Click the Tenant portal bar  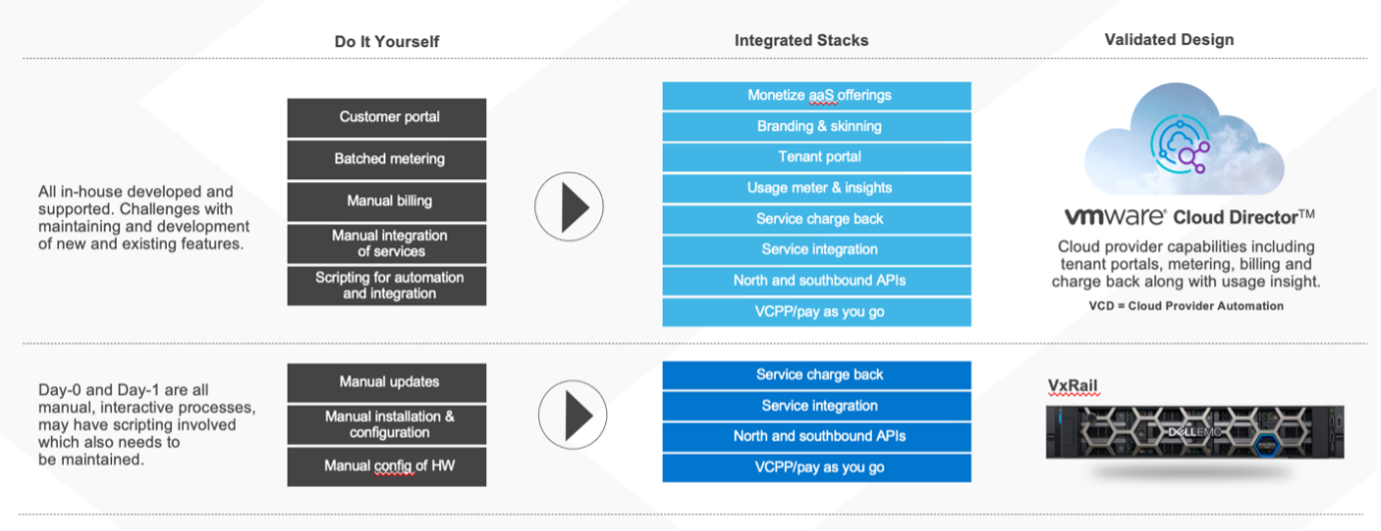[817, 157]
